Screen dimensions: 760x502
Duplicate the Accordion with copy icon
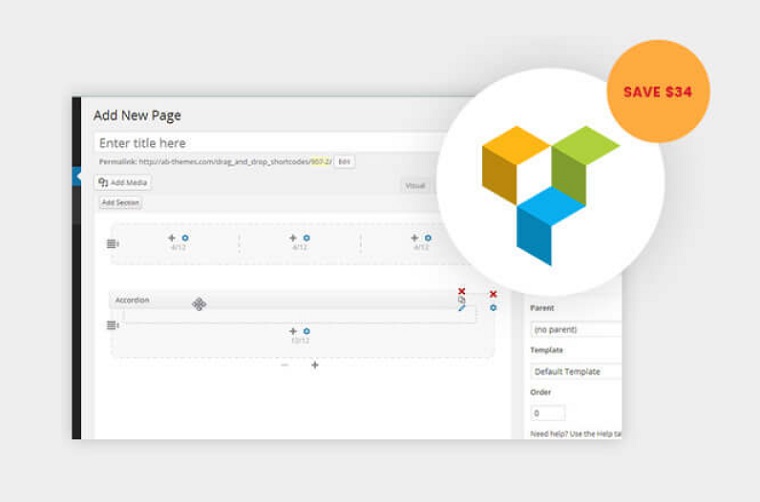coord(461,299)
